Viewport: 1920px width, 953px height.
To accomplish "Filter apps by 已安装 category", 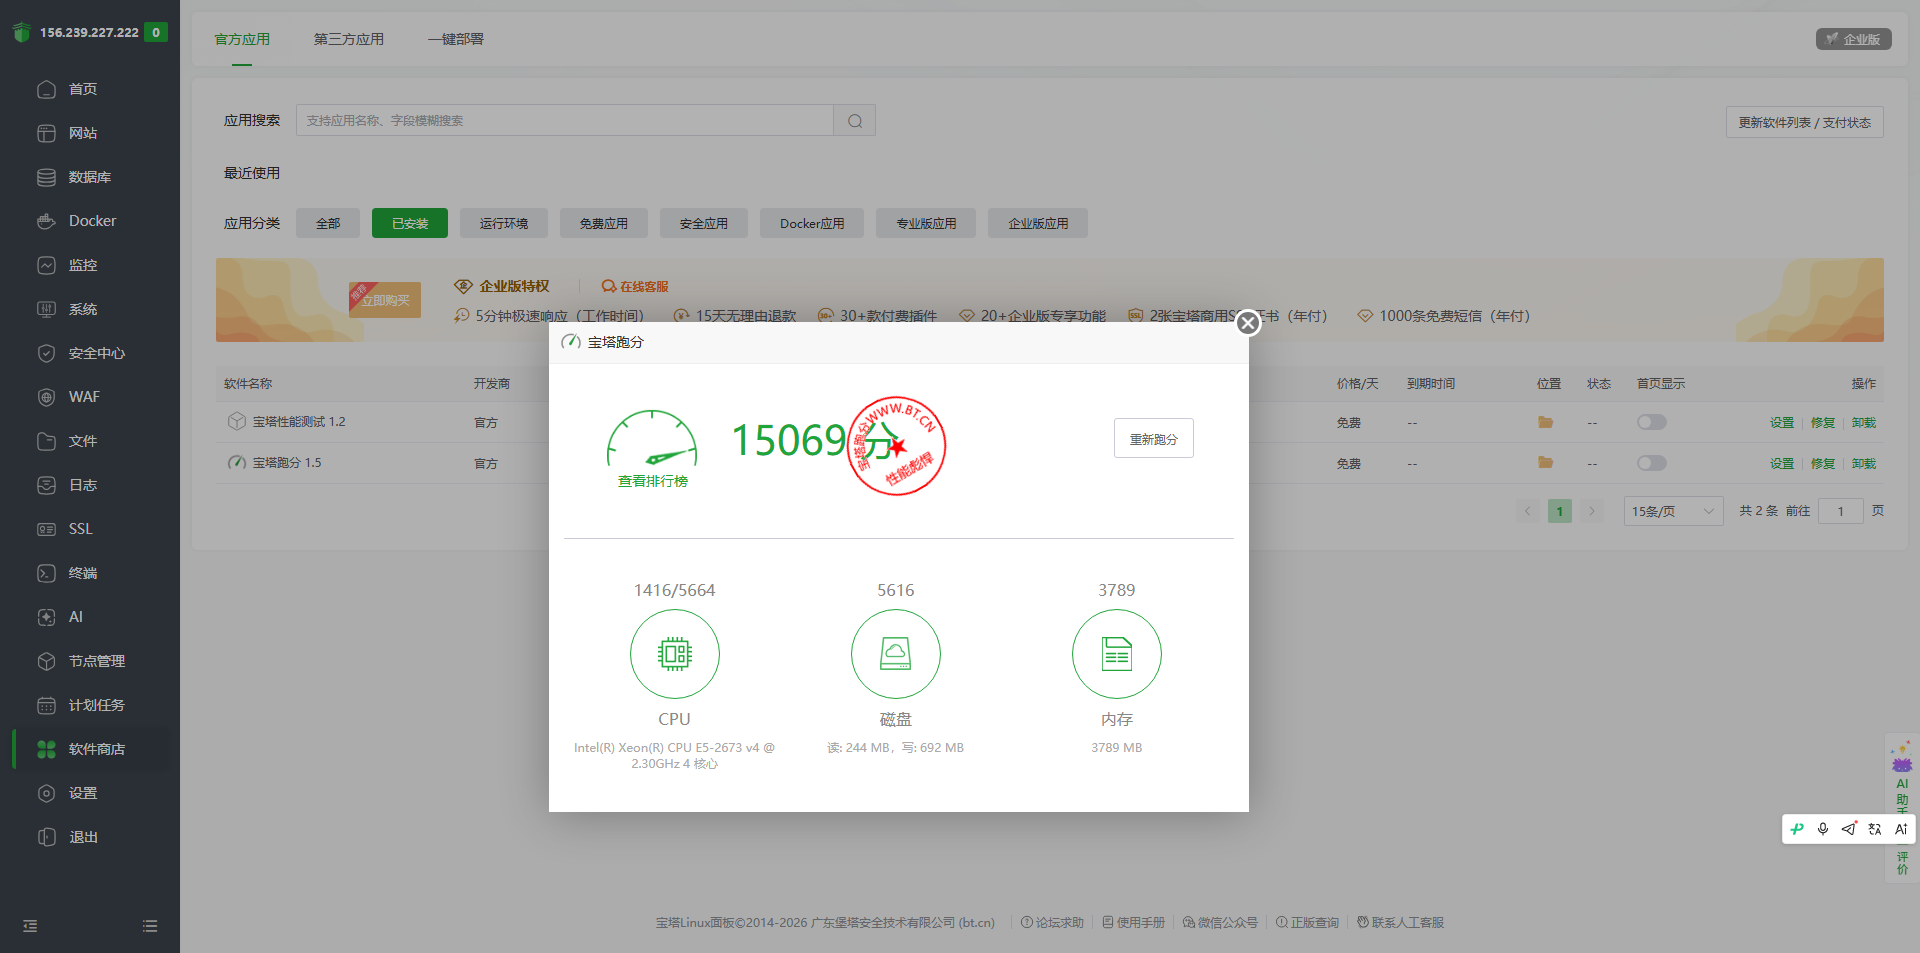I will (410, 223).
